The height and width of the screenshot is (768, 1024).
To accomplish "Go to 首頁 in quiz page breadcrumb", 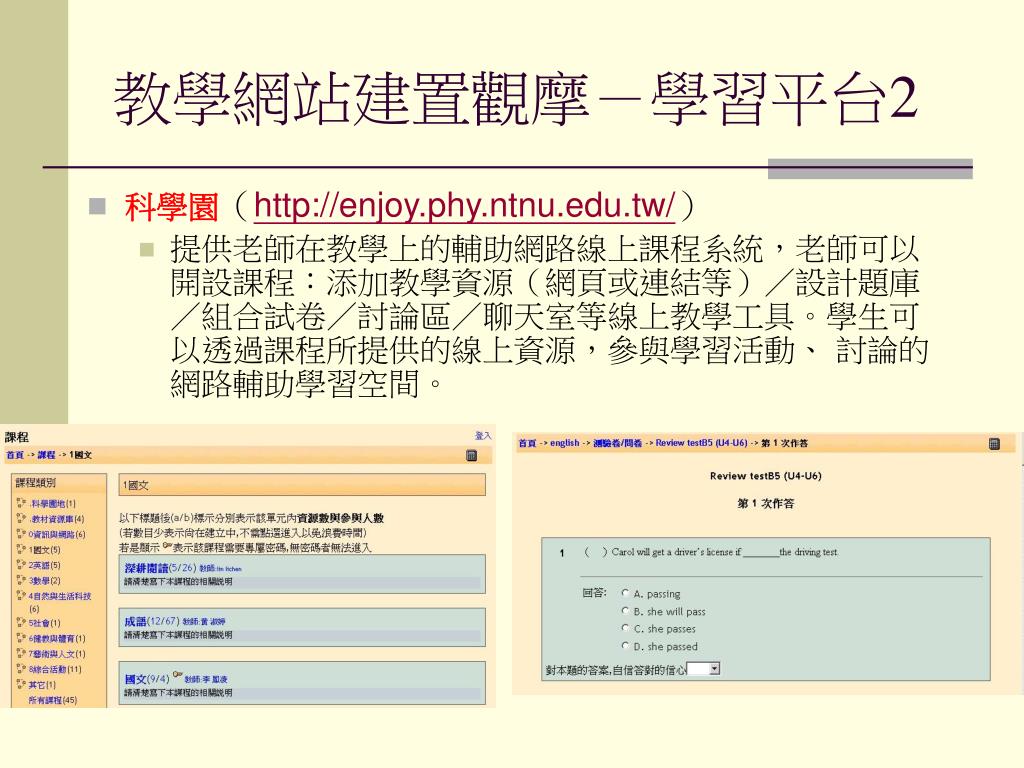I will click(x=527, y=443).
